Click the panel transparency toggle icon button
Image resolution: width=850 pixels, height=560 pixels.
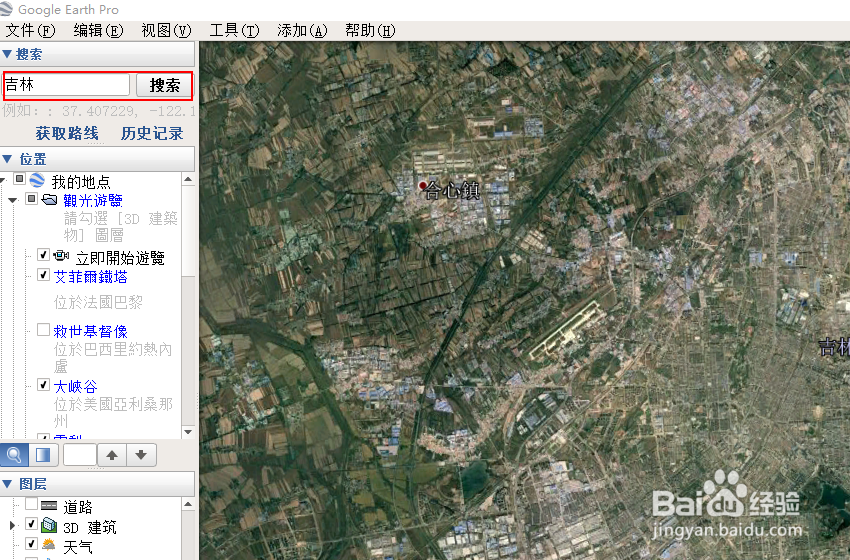[x=43, y=455]
